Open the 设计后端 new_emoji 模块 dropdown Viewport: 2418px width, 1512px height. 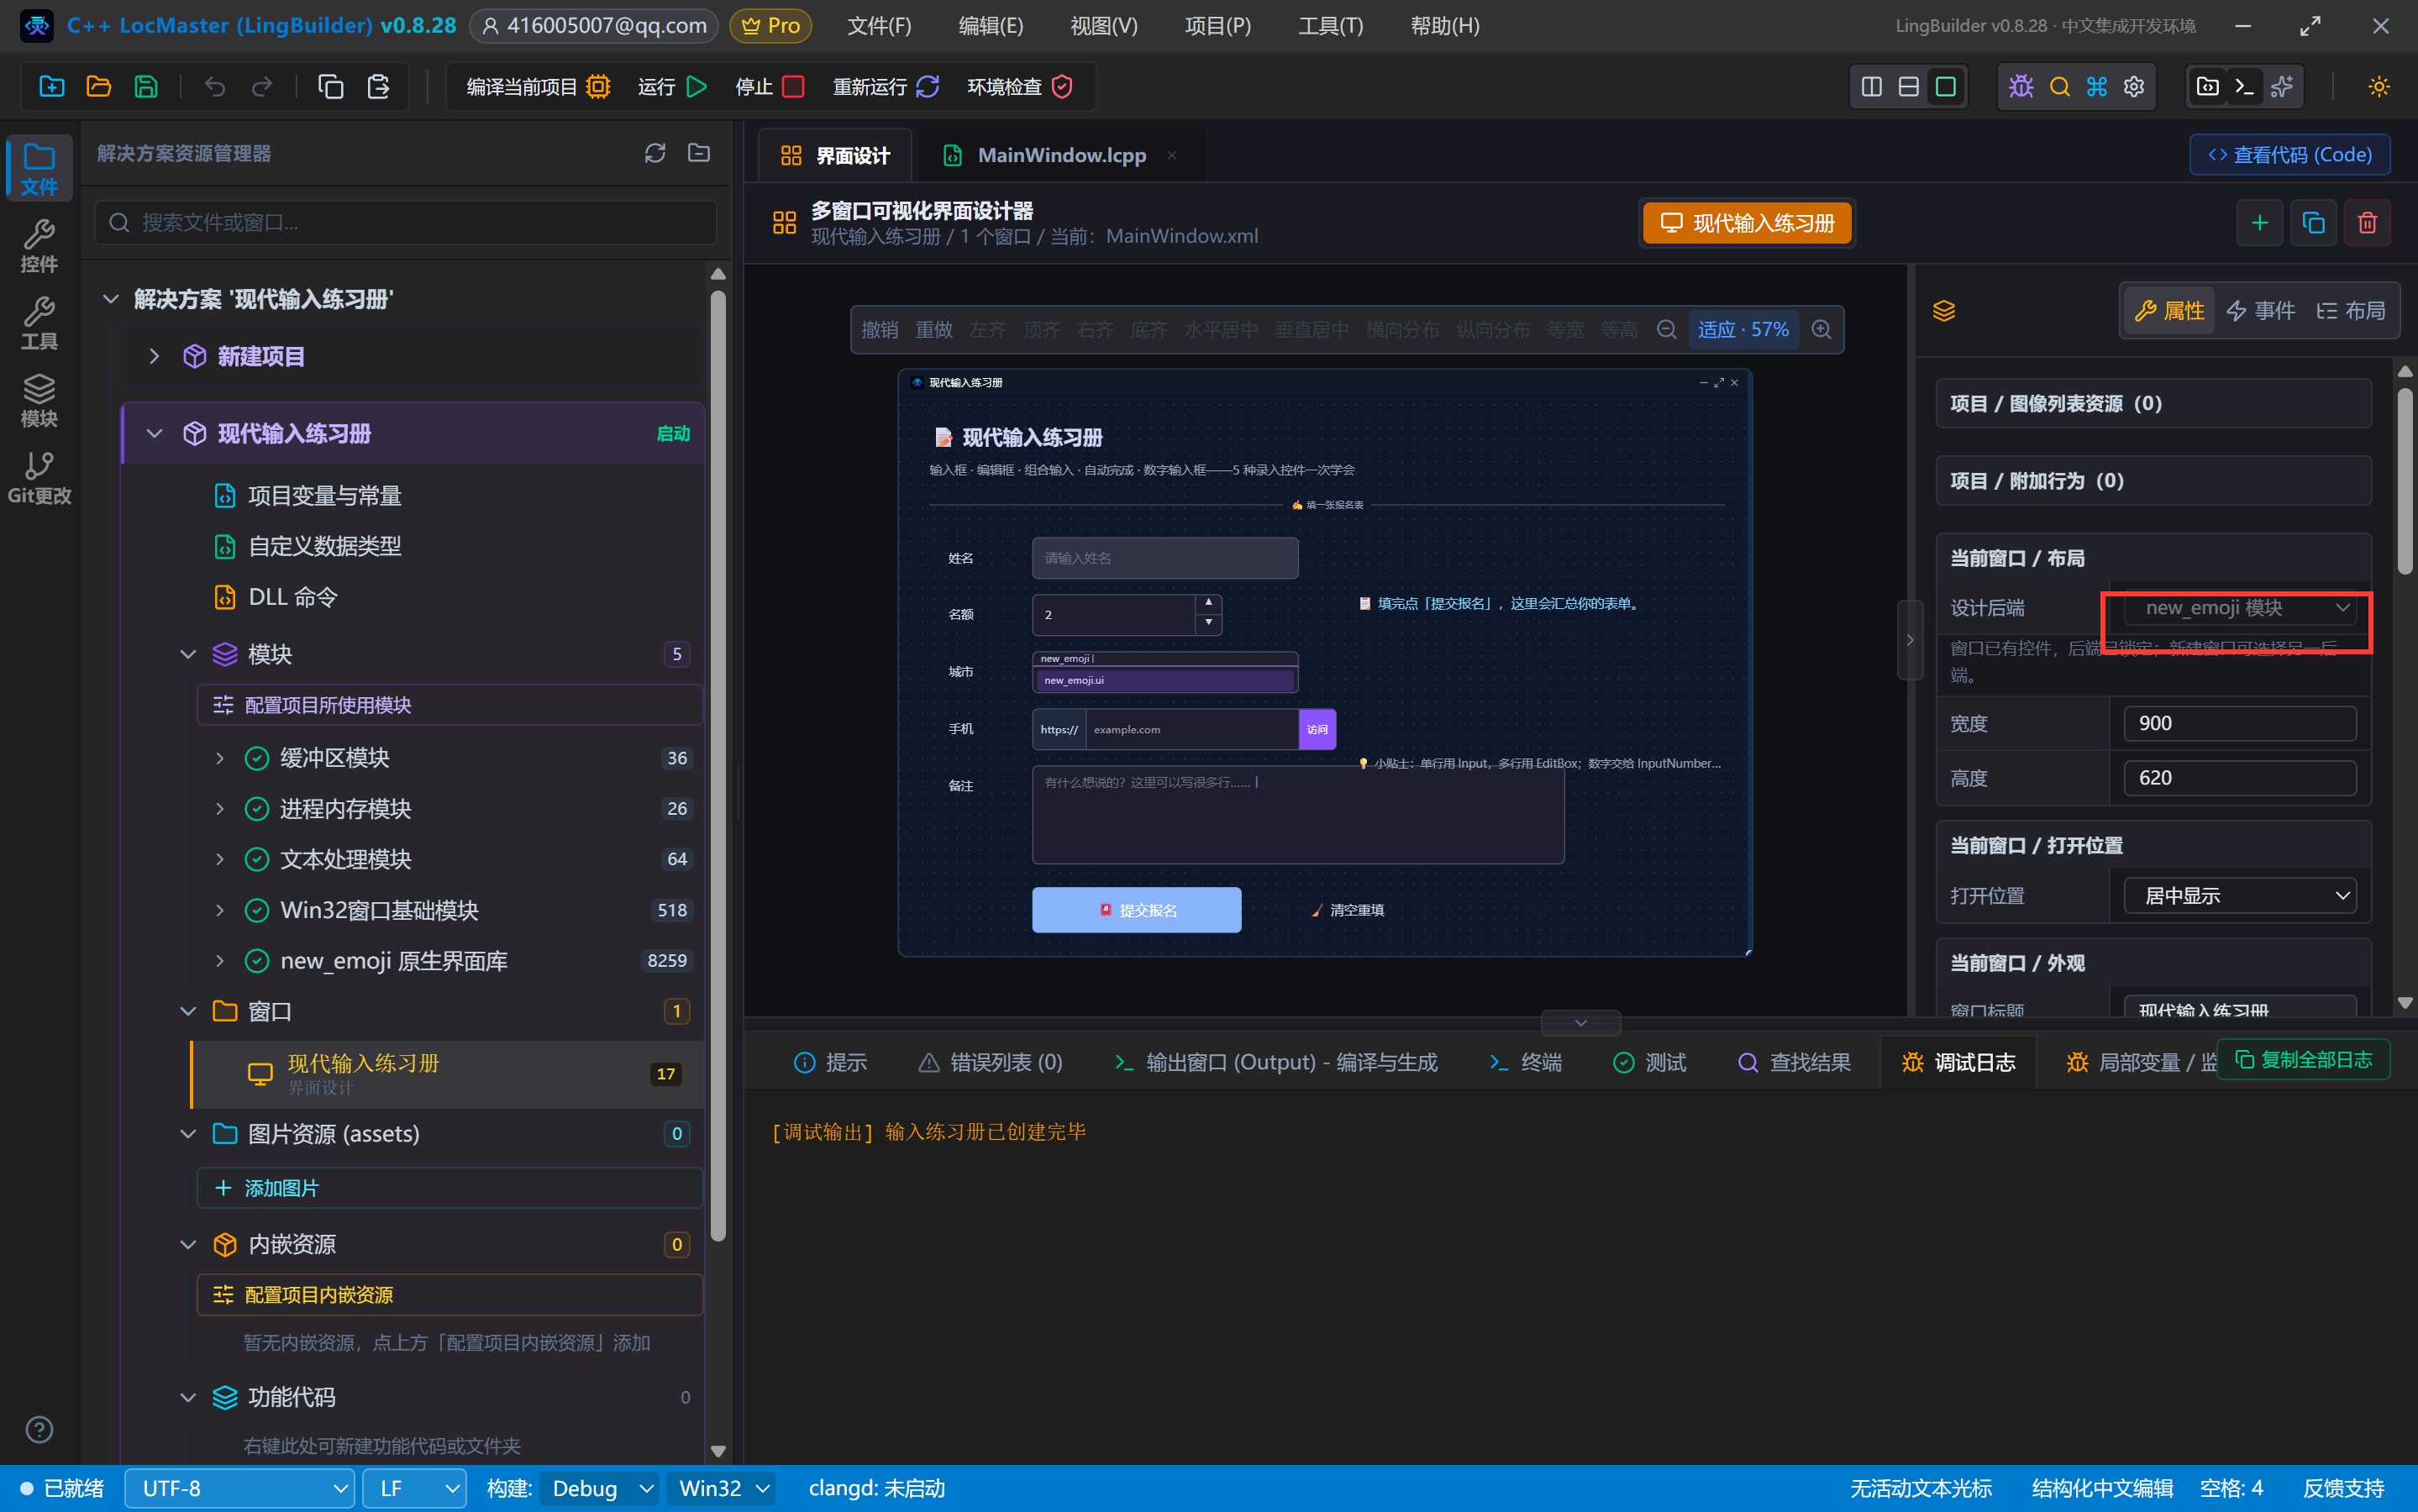[x=2239, y=608]
